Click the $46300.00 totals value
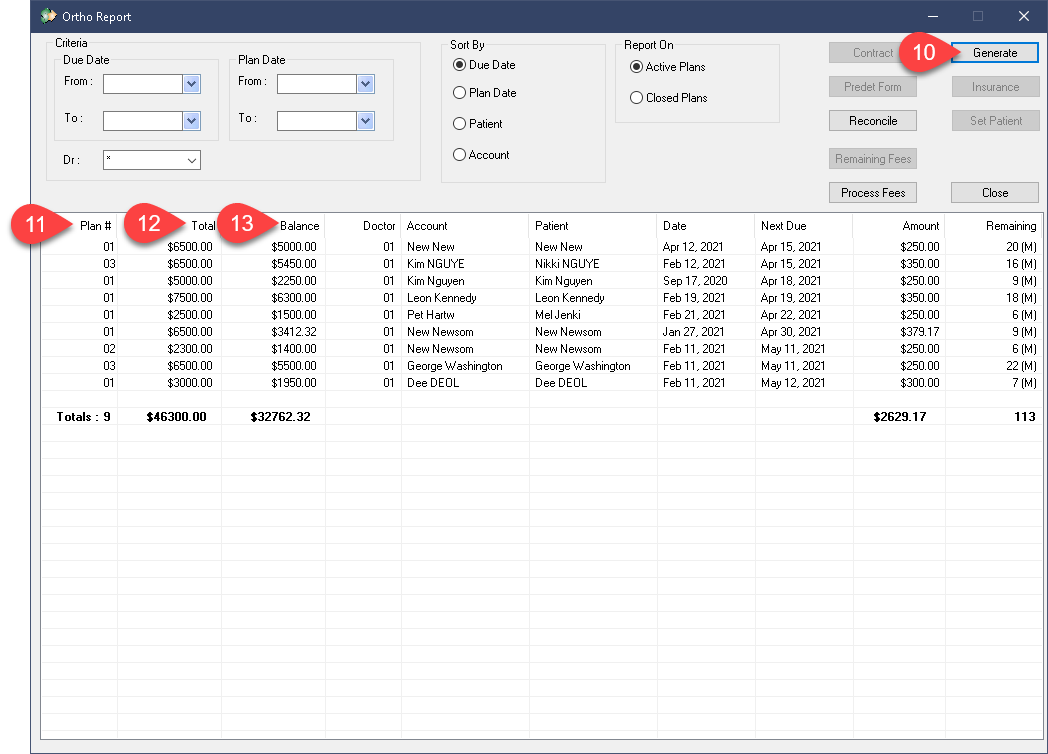 tap(176, 416)
